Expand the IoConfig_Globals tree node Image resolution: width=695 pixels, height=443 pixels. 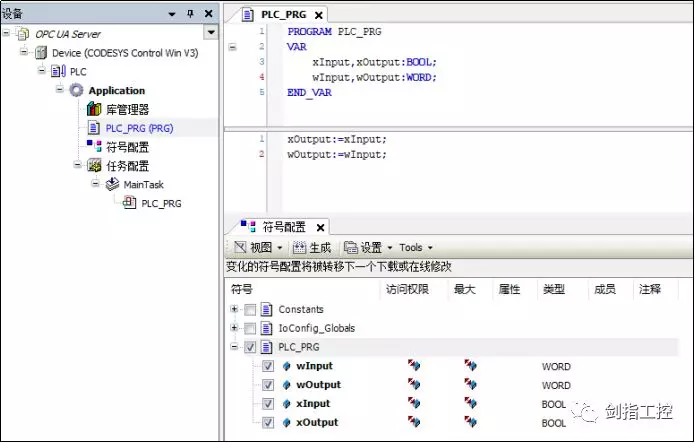pos(234,328)
